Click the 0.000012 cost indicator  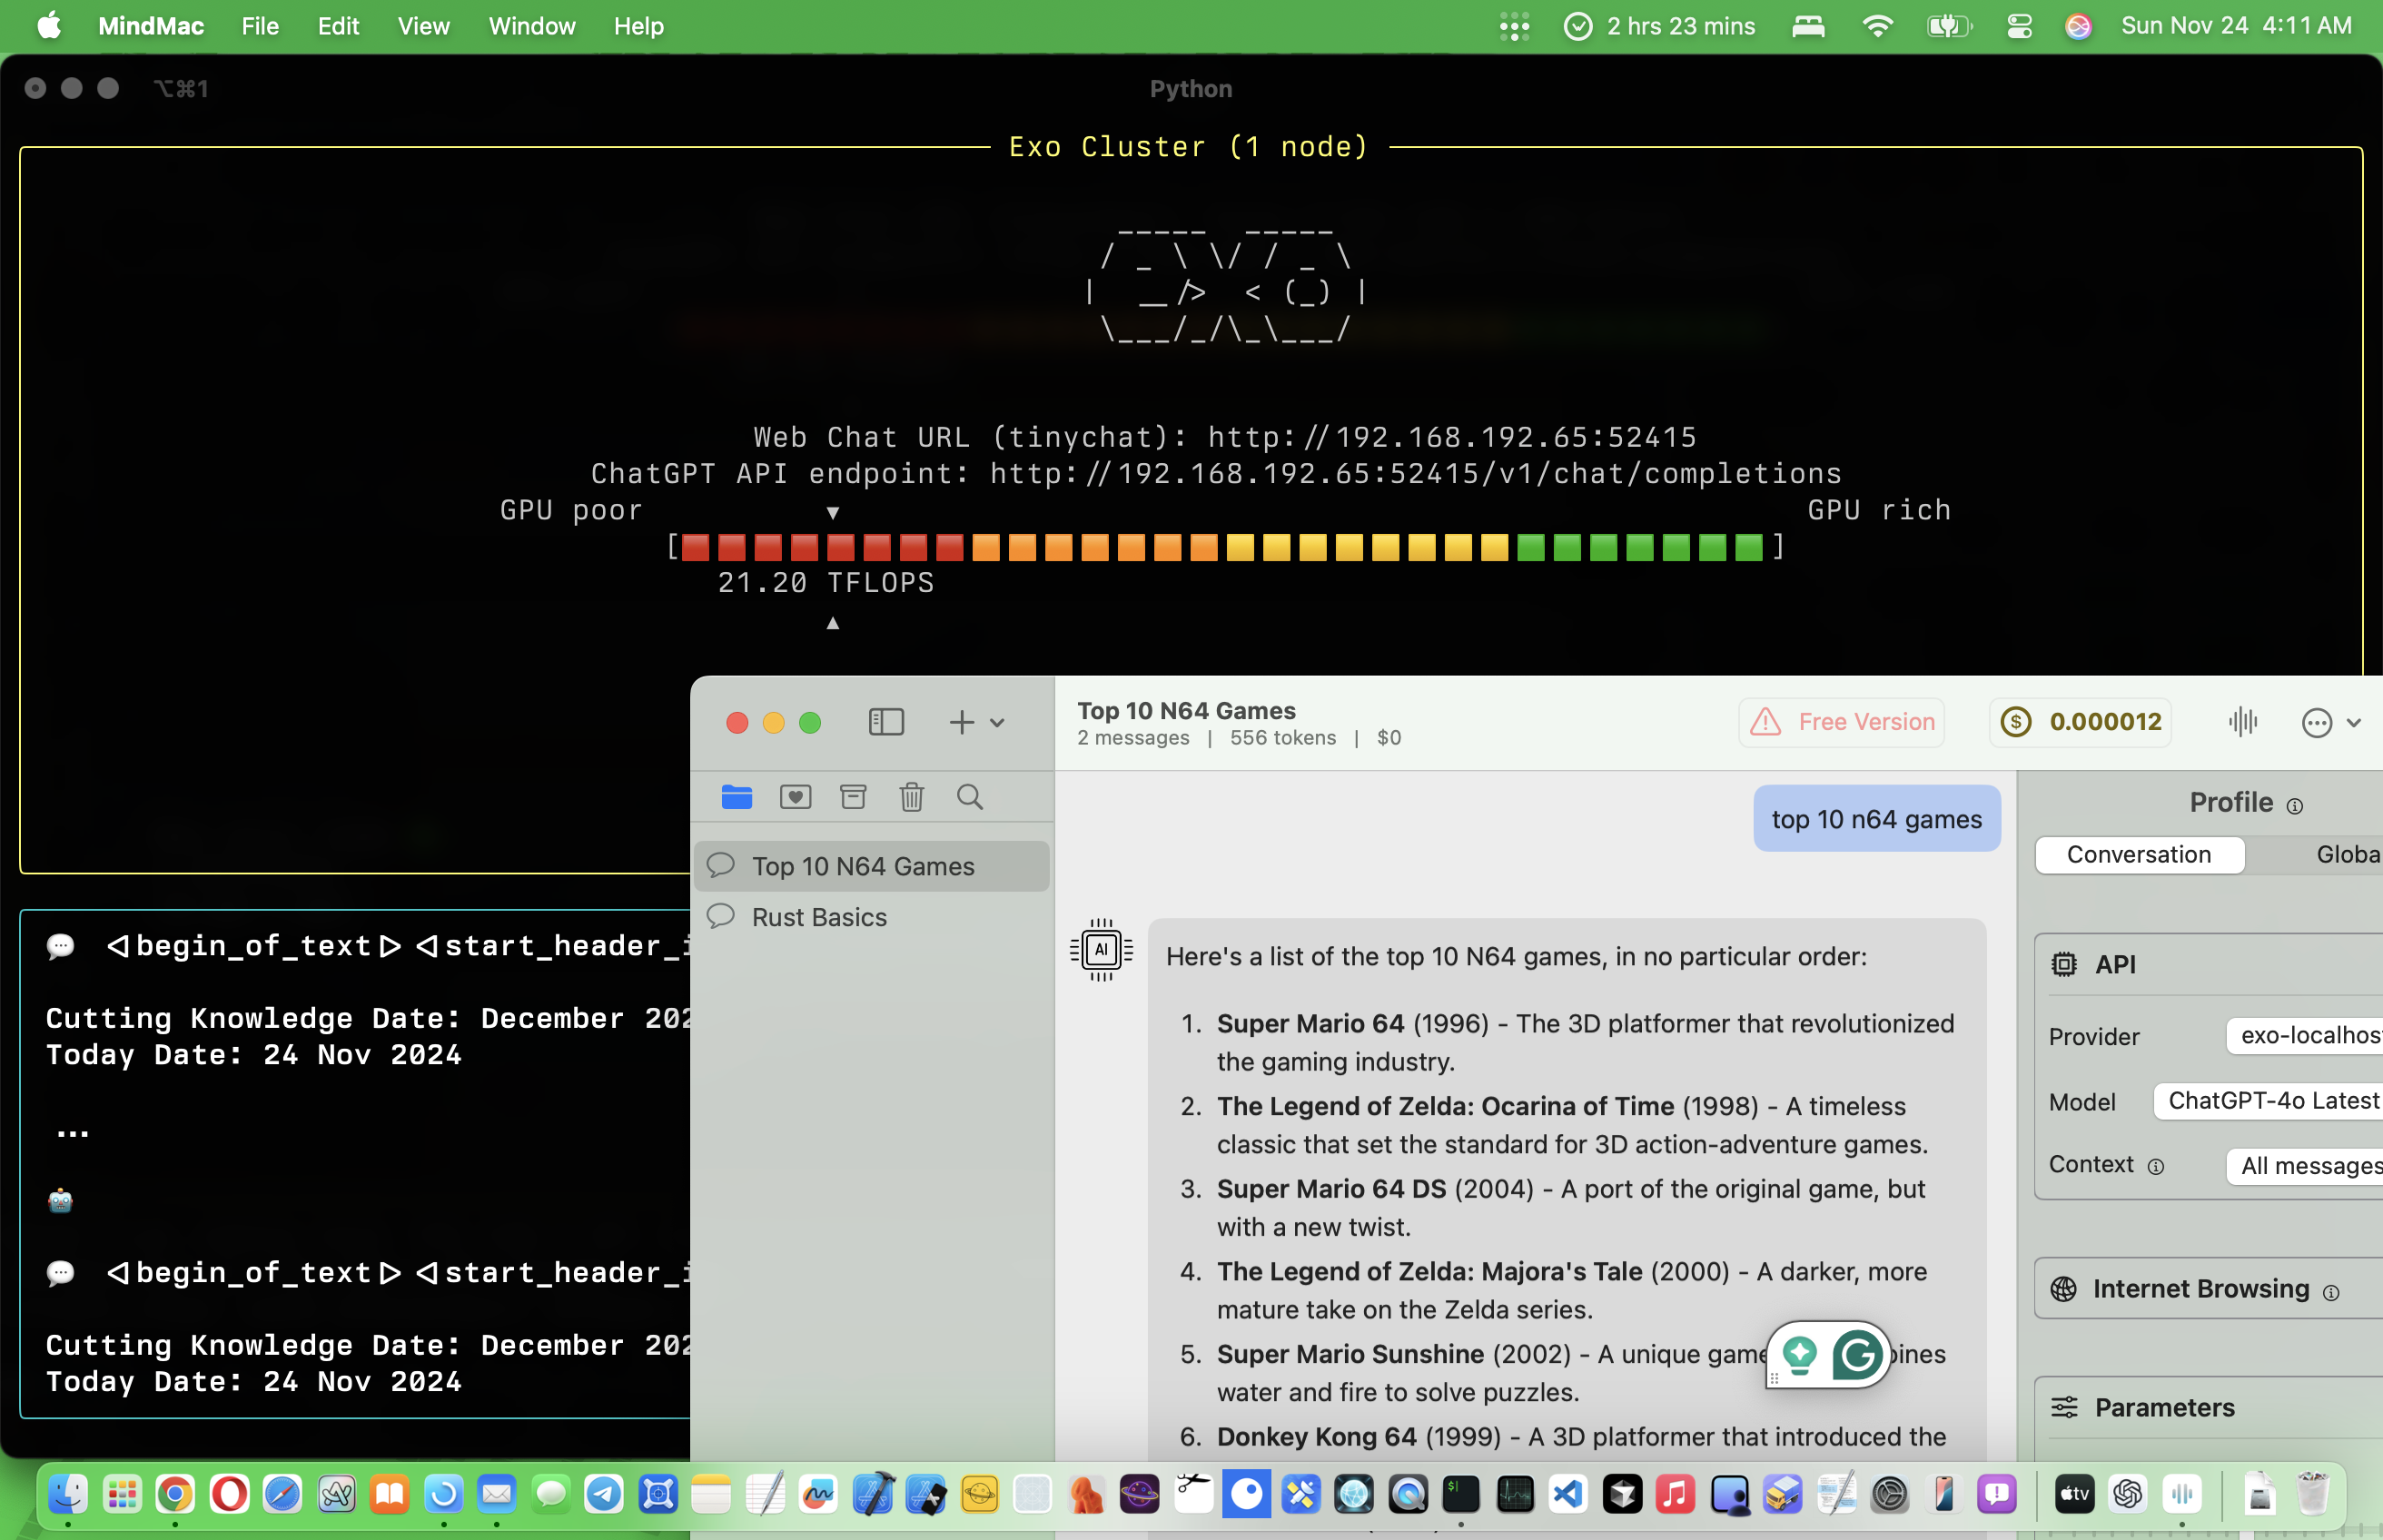(x=2081, y=722)
